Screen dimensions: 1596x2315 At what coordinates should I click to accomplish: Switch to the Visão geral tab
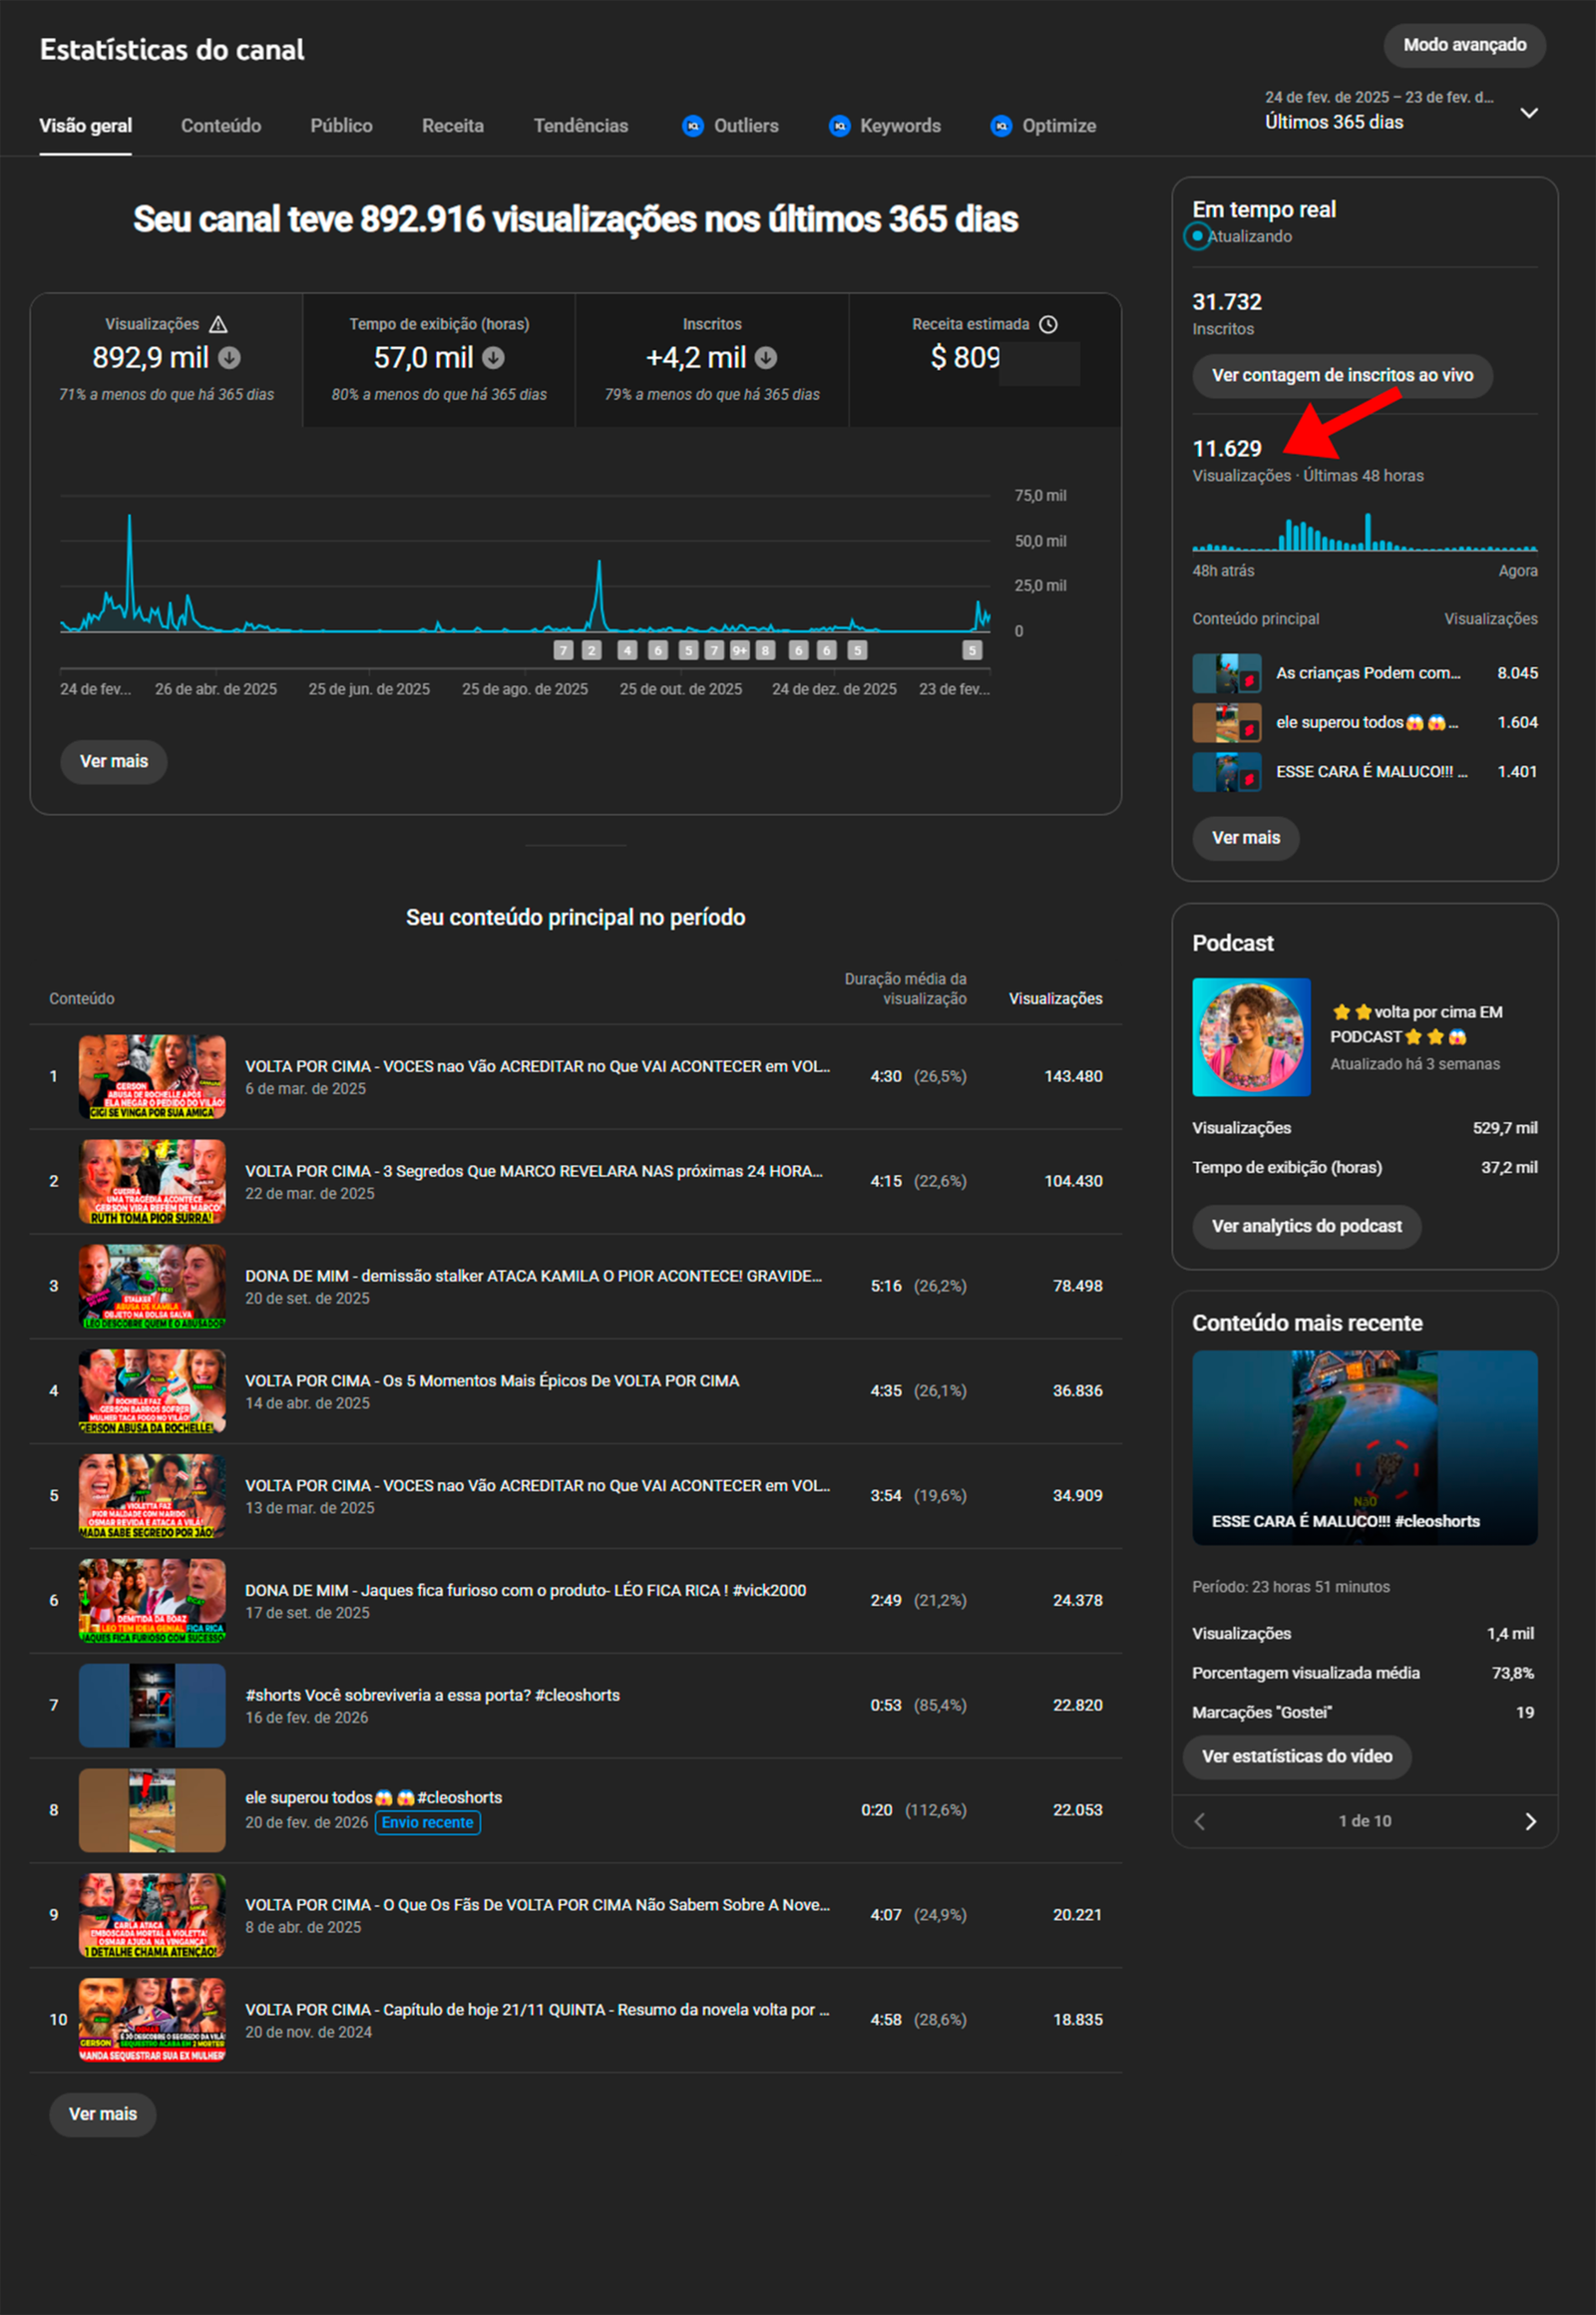click(86, 126)
